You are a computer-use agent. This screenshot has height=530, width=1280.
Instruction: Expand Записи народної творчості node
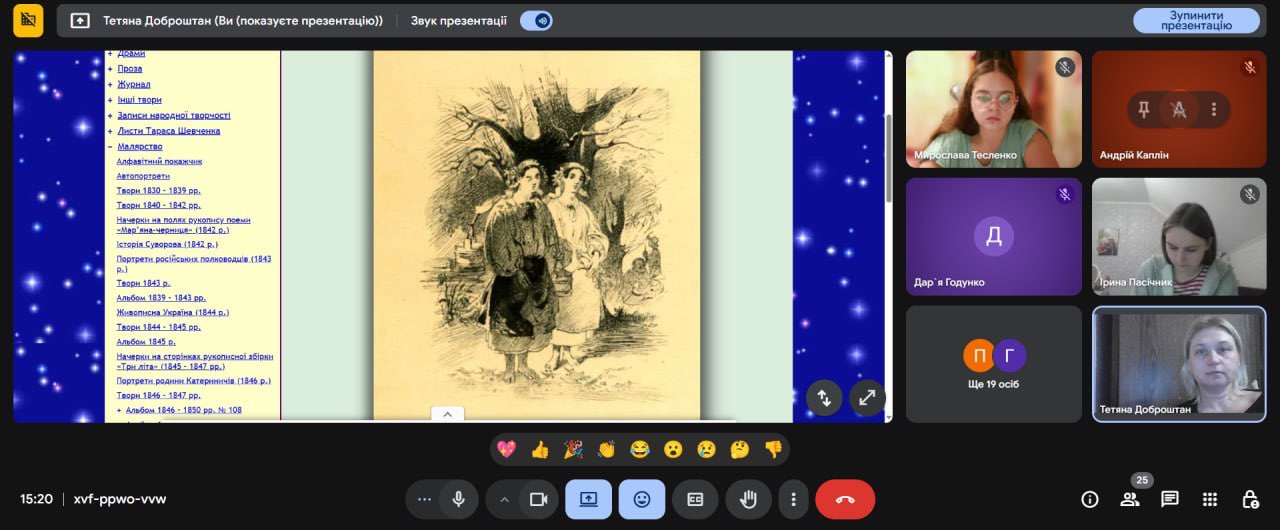pyautogui.click(x=110, y=115)
